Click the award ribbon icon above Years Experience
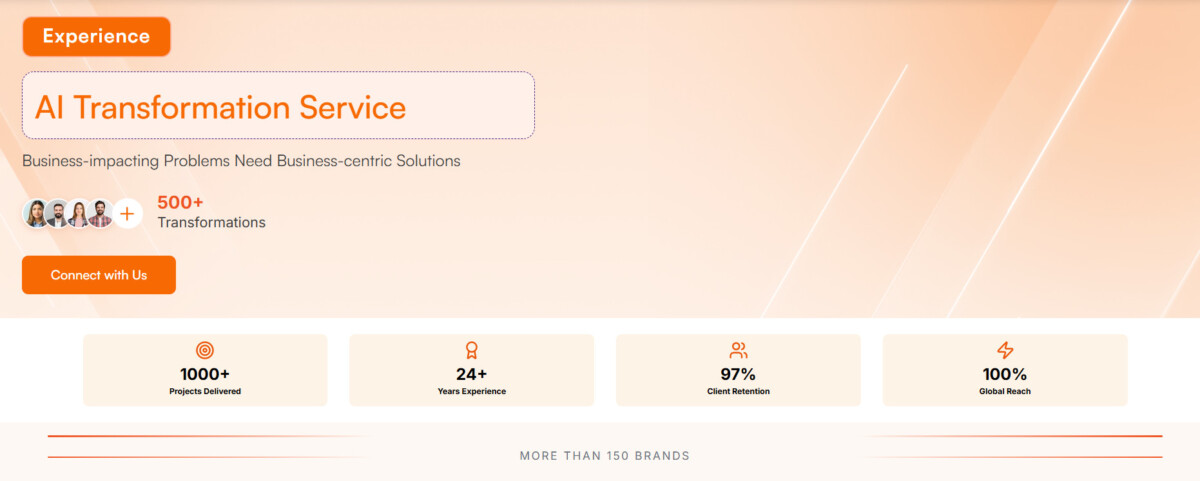Image resolution: width=1200 pixels, height=481 pixels. pyautogui.click(x=471, y=350)
